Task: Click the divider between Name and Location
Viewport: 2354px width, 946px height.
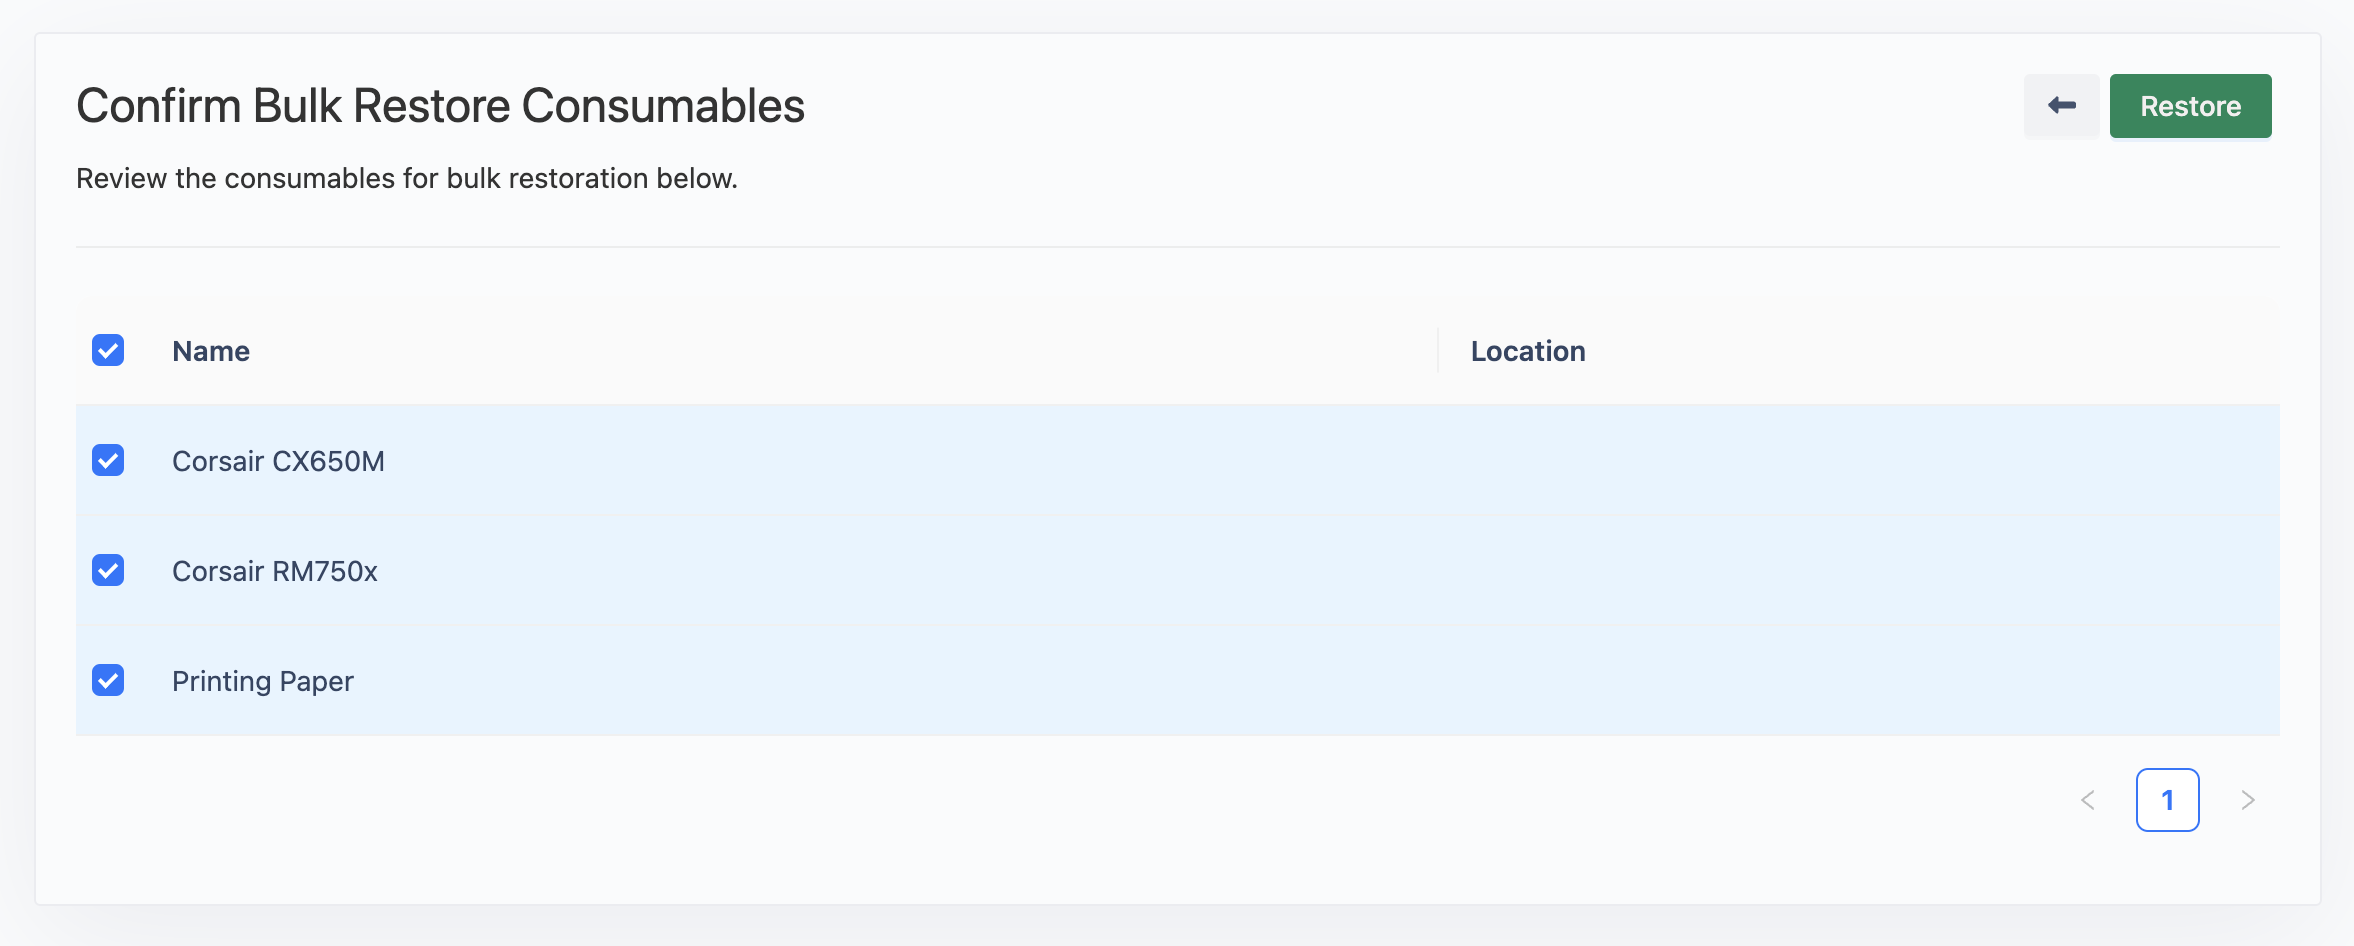Action: pos(1438,351)
